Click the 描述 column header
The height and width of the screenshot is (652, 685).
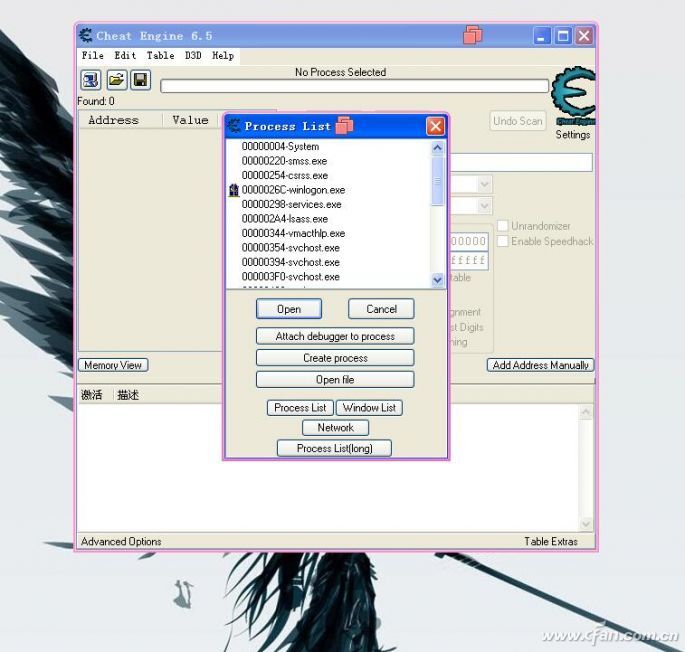tap(128, 395)
